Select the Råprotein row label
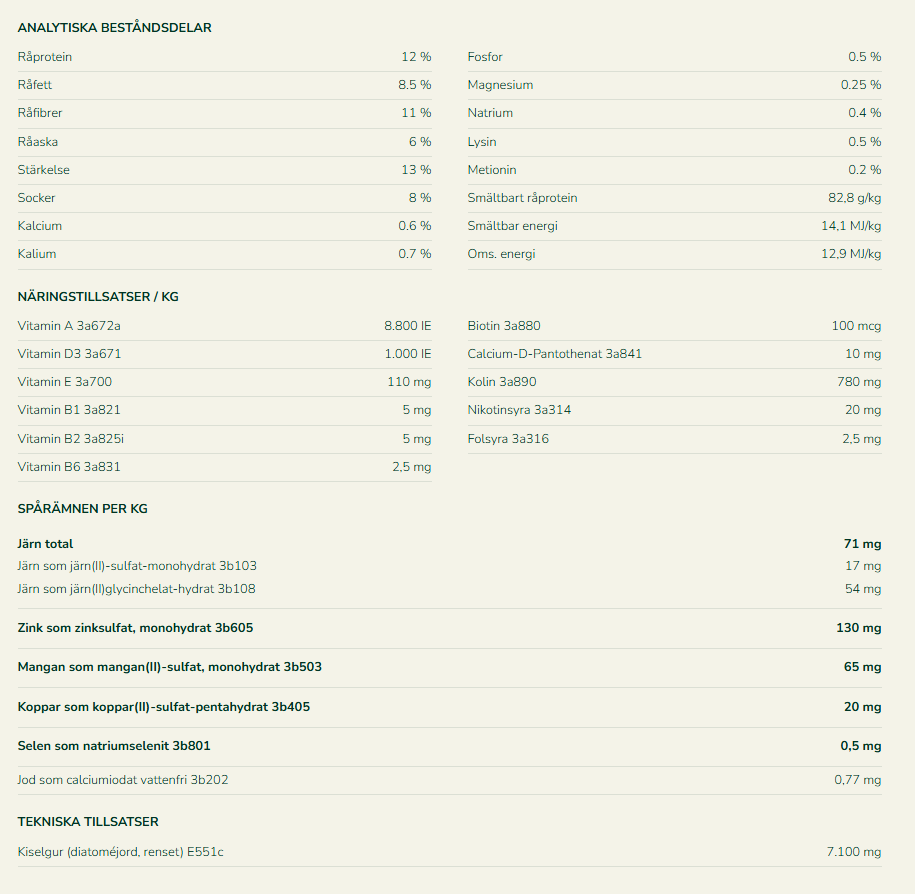Screen dimensions: 915x894 coord(45,57)
